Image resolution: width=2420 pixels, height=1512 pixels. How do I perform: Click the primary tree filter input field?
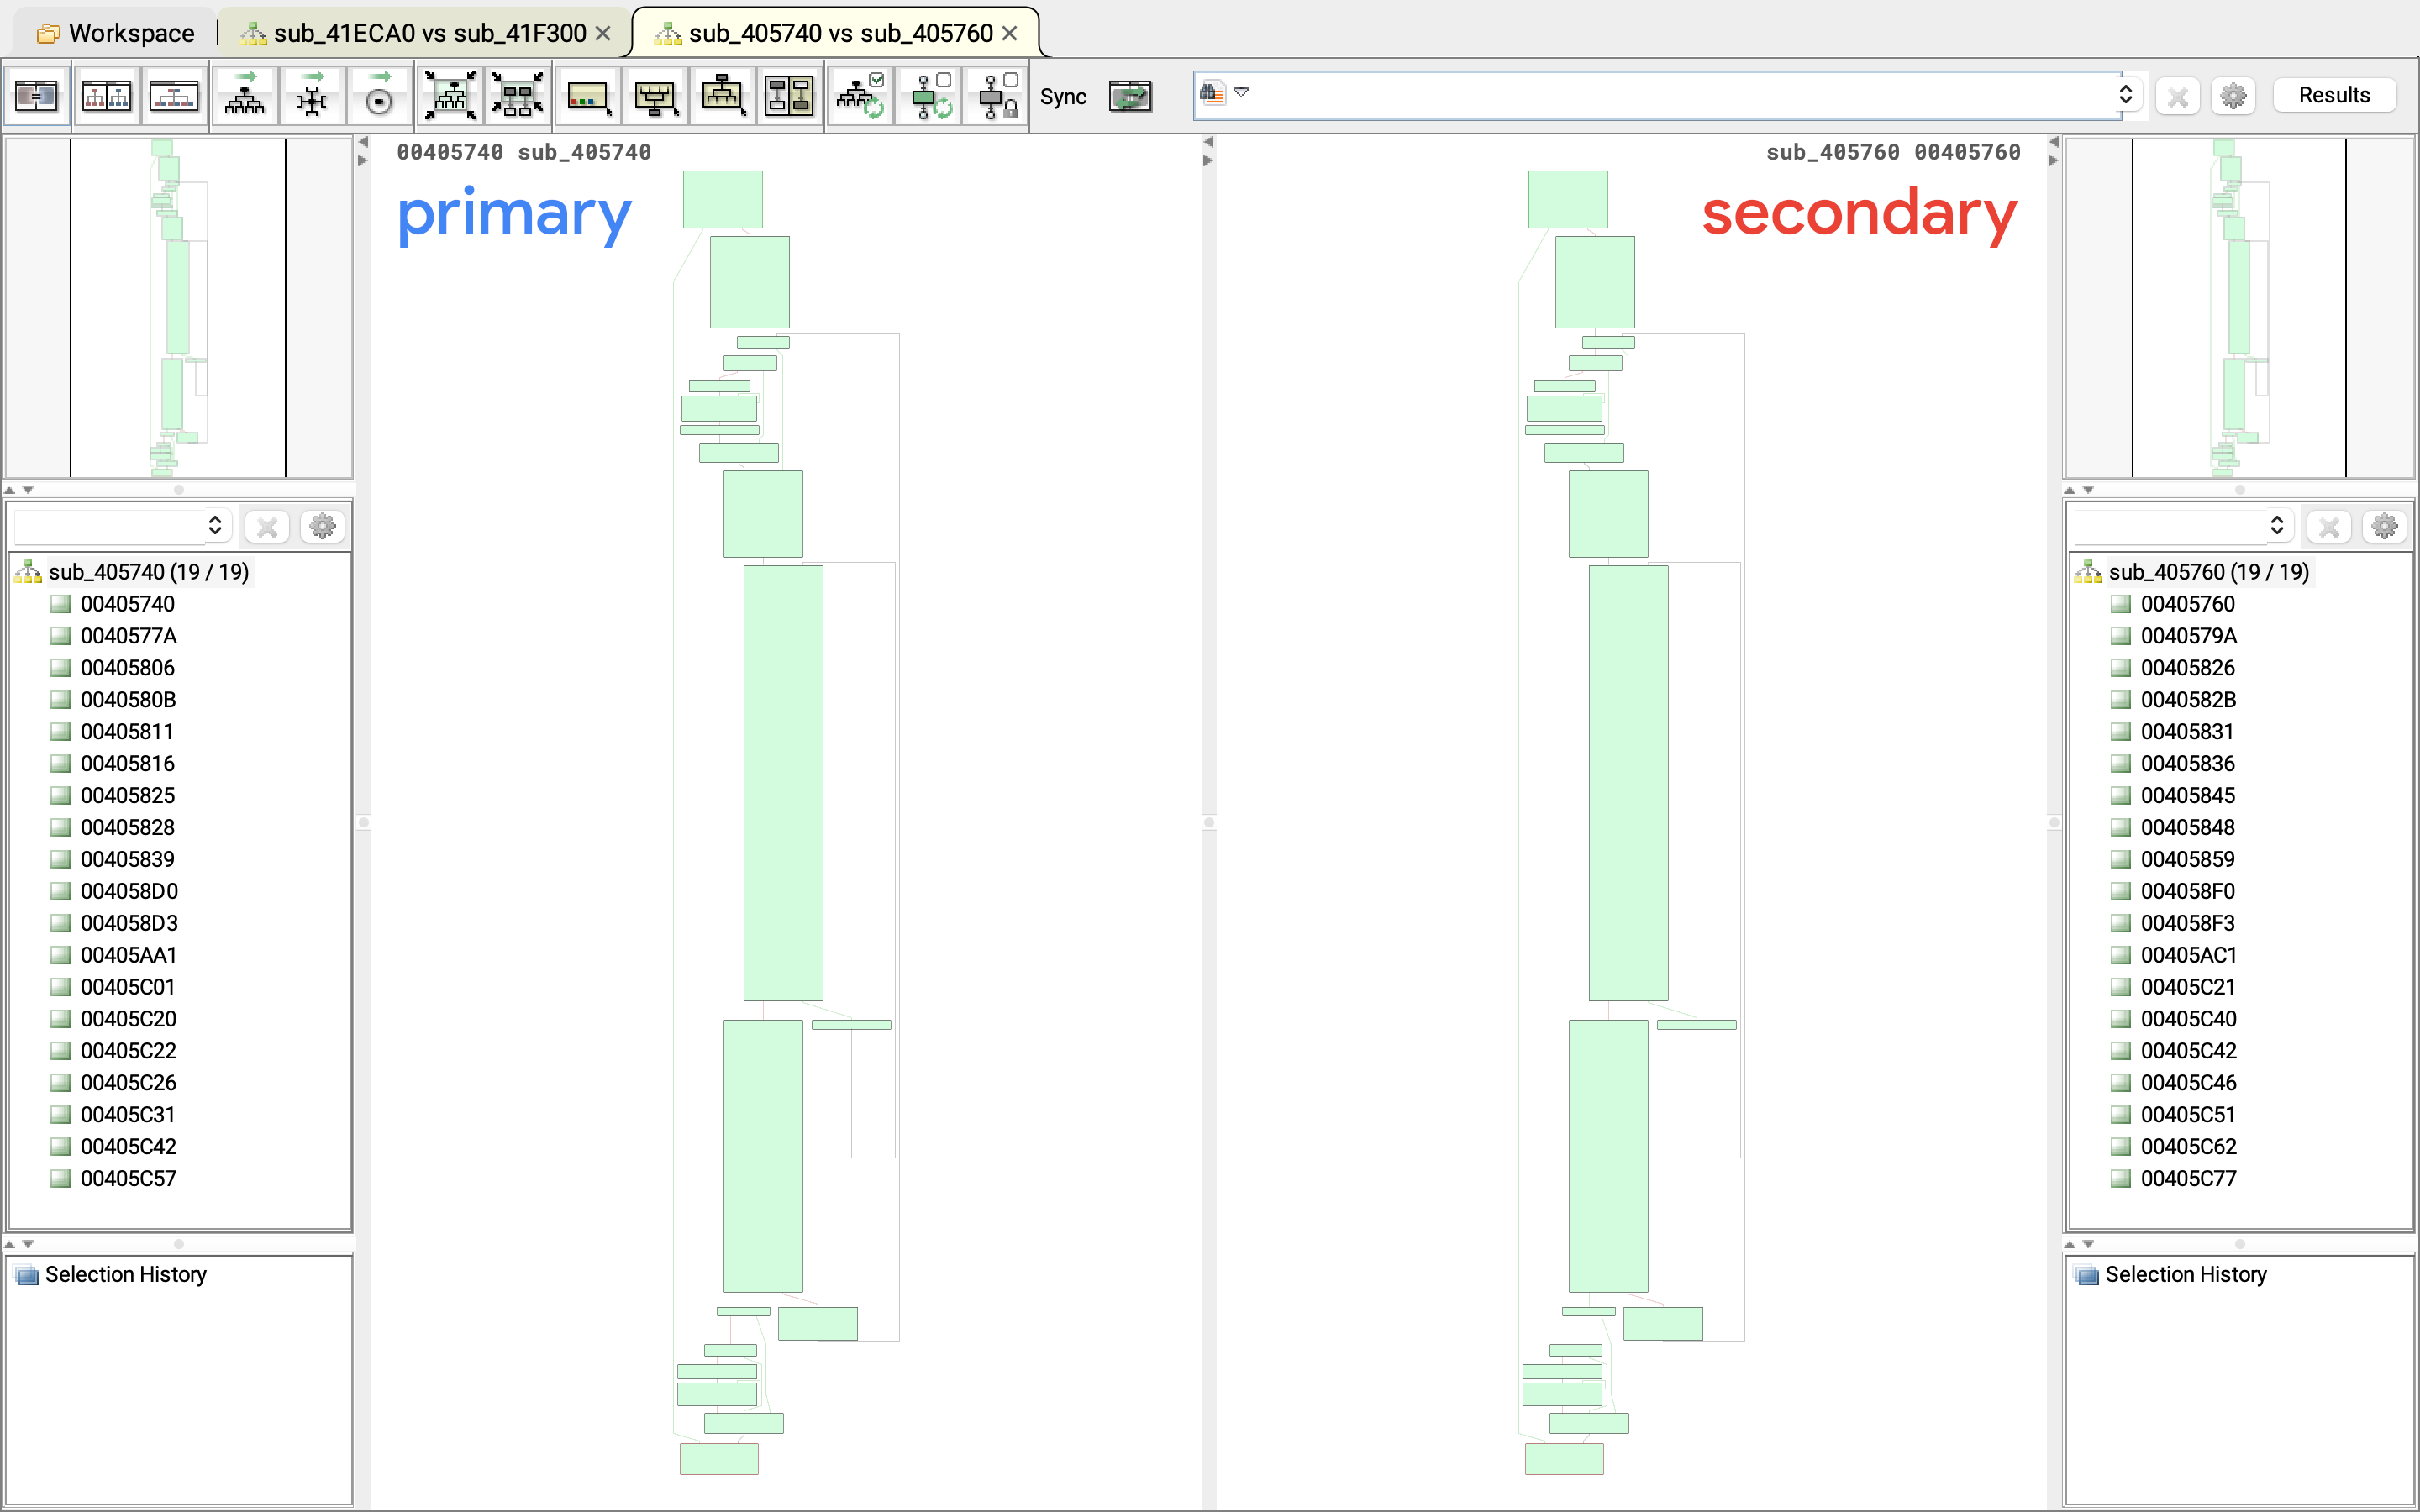[108, 526]
